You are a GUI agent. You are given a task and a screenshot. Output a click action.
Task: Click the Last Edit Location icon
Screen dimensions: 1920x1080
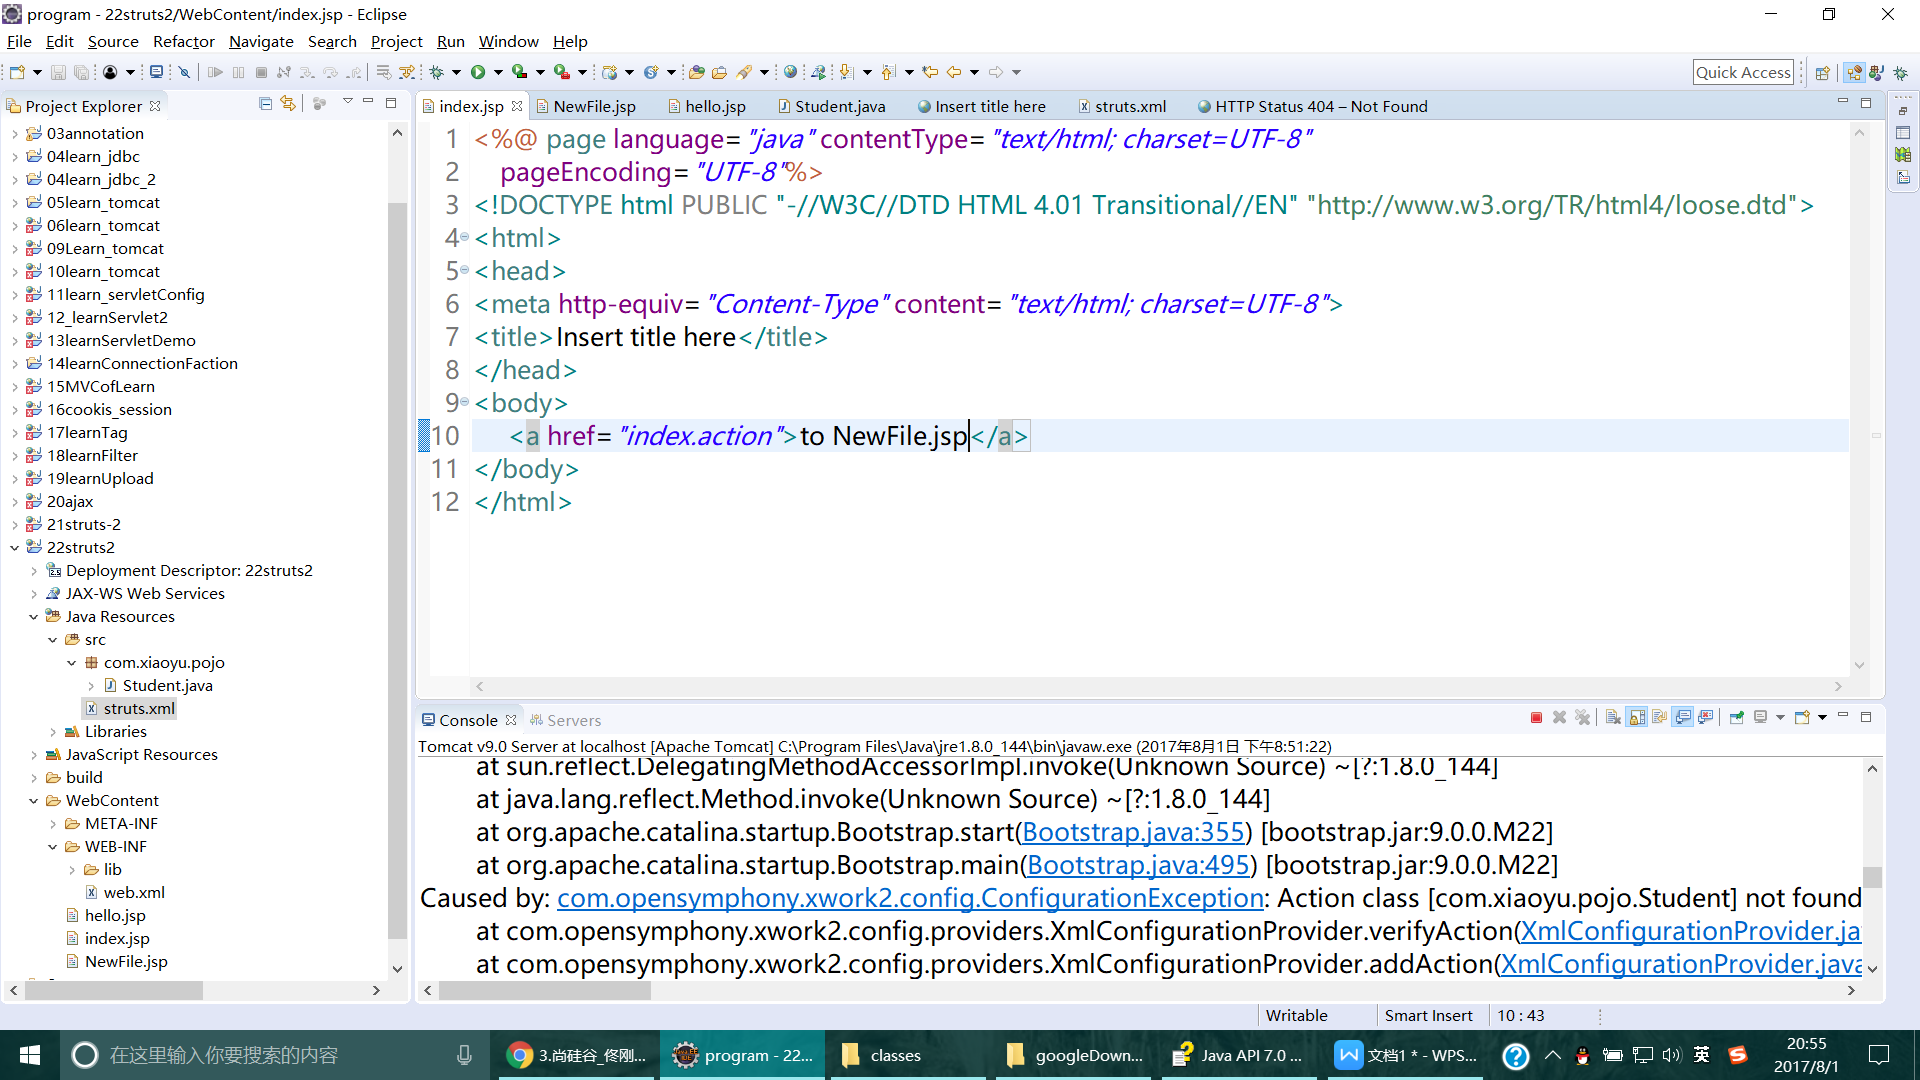point(930,72)
